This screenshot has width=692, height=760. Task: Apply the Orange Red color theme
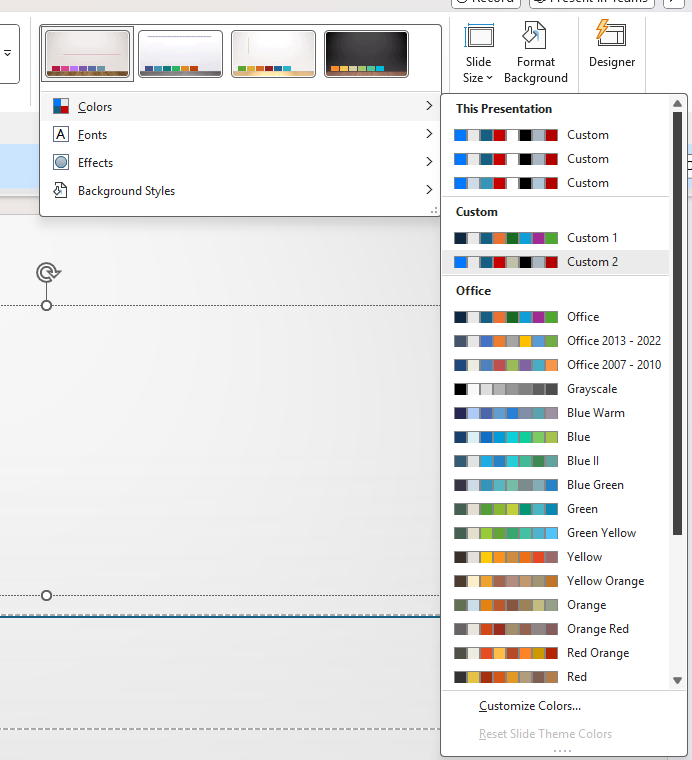[556, 629]
